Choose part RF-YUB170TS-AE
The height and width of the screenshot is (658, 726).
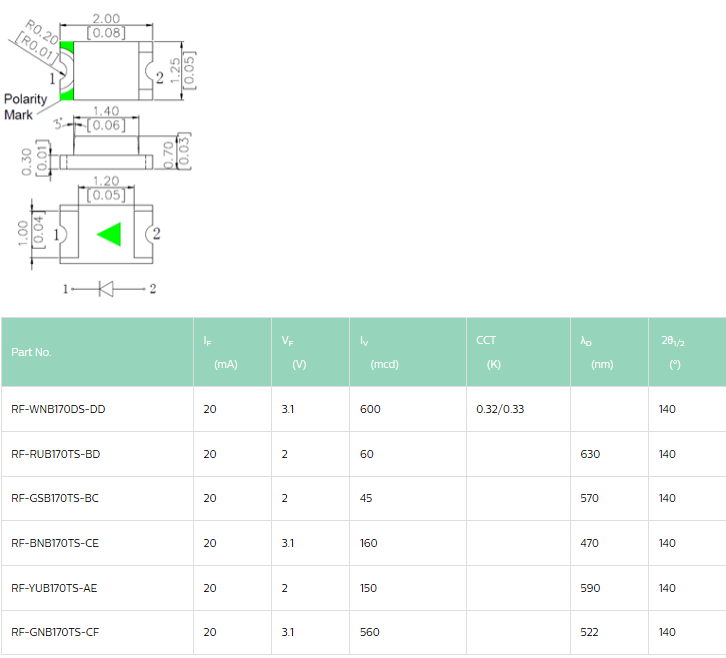tap(55, 588)
